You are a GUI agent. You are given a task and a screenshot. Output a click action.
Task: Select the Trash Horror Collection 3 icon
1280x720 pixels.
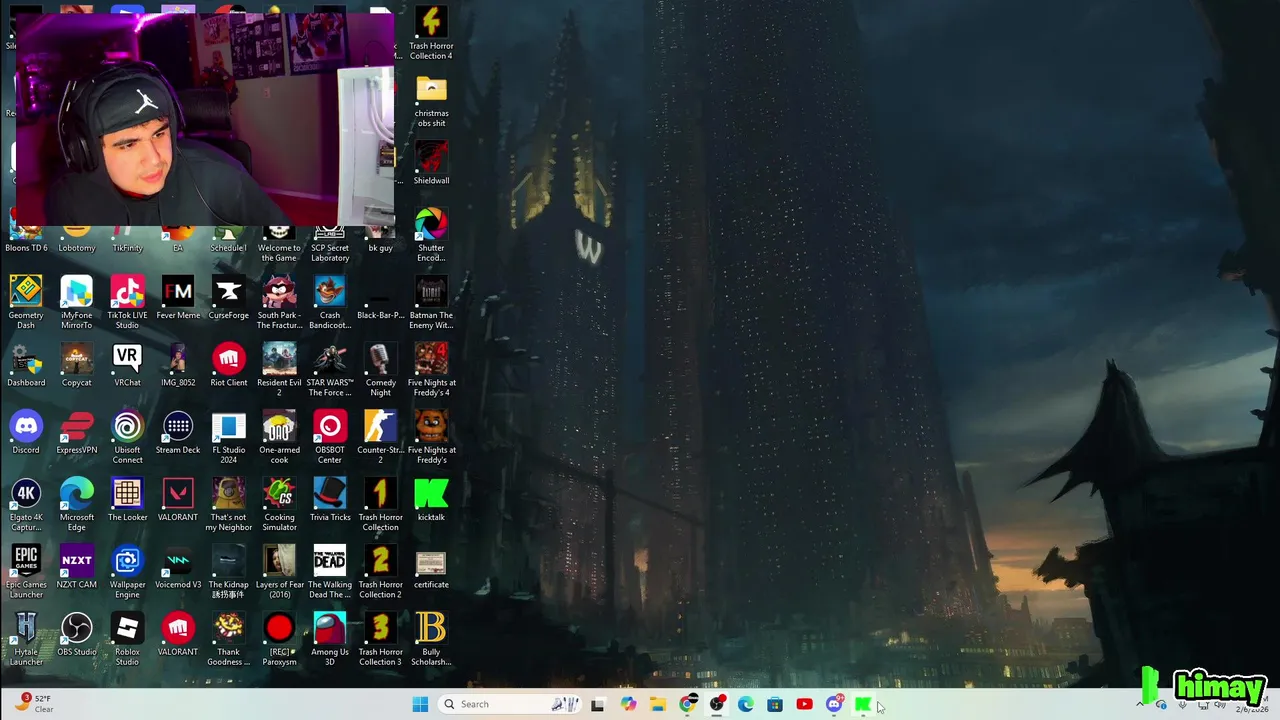(x=380, y=639)
